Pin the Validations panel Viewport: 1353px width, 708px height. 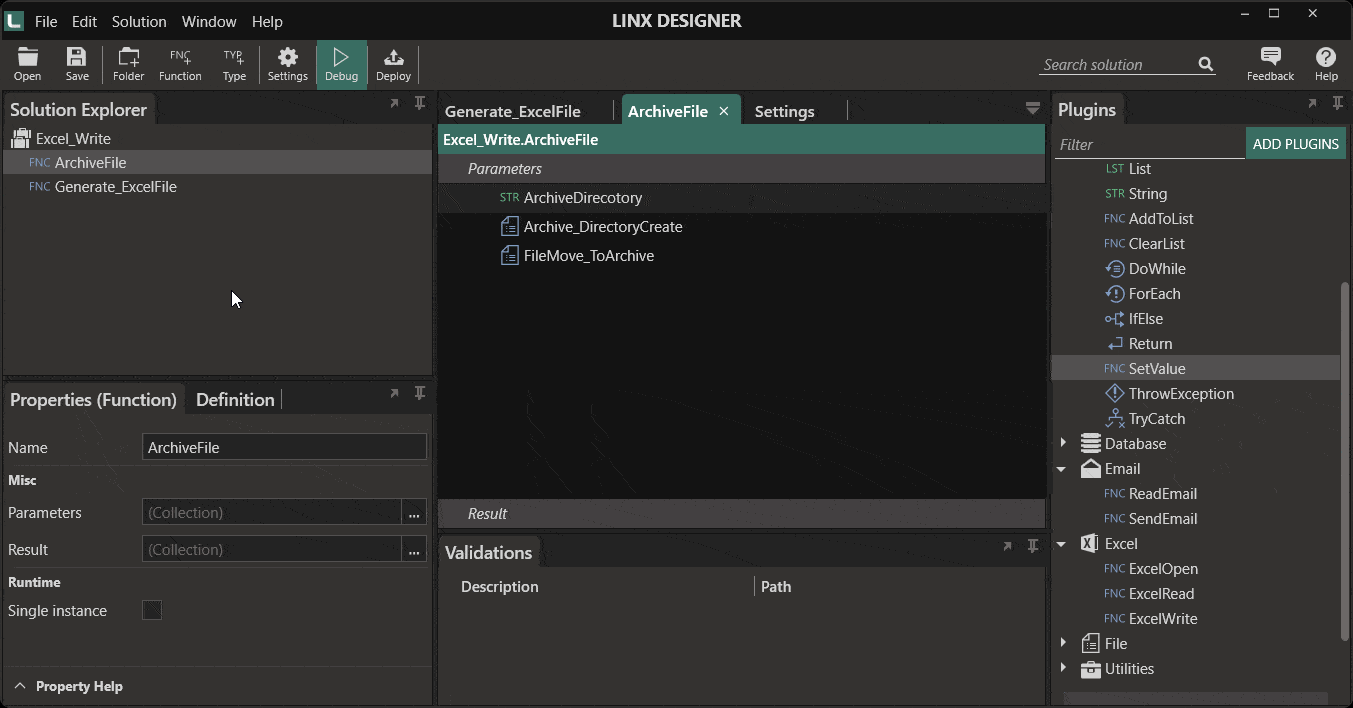pos(1033,546)
